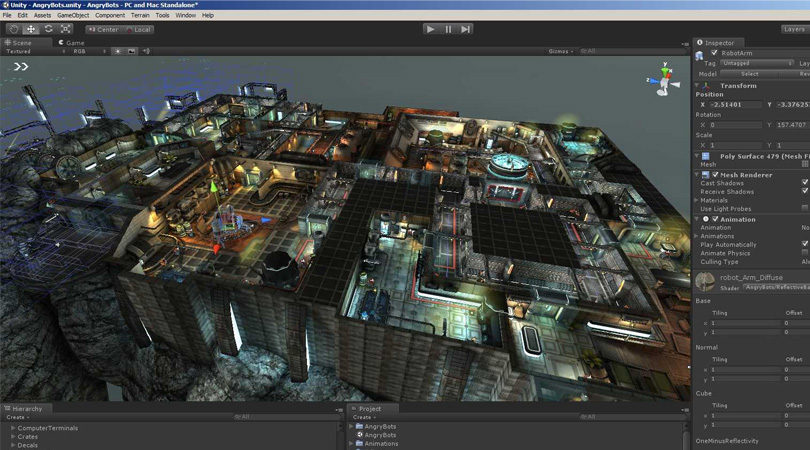The image size is (810, 450).
Task: Click the scene orientation gizmo
Action: click(x=664, y=80)
